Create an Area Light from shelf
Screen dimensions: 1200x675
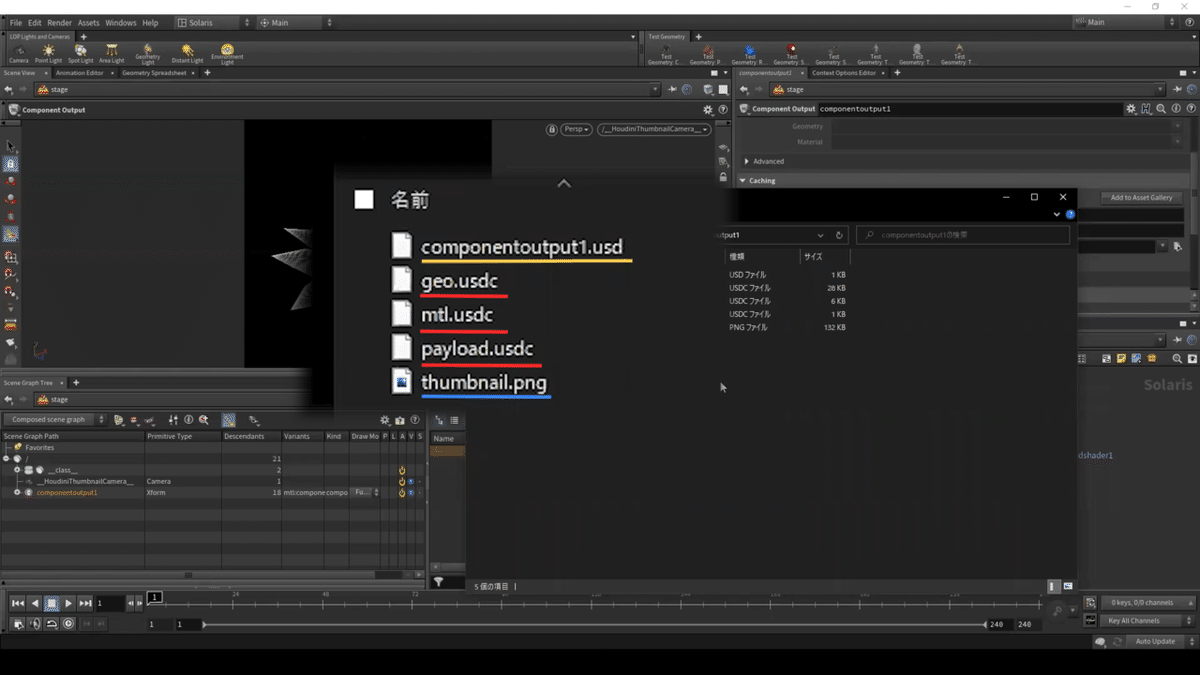[111, 53]
